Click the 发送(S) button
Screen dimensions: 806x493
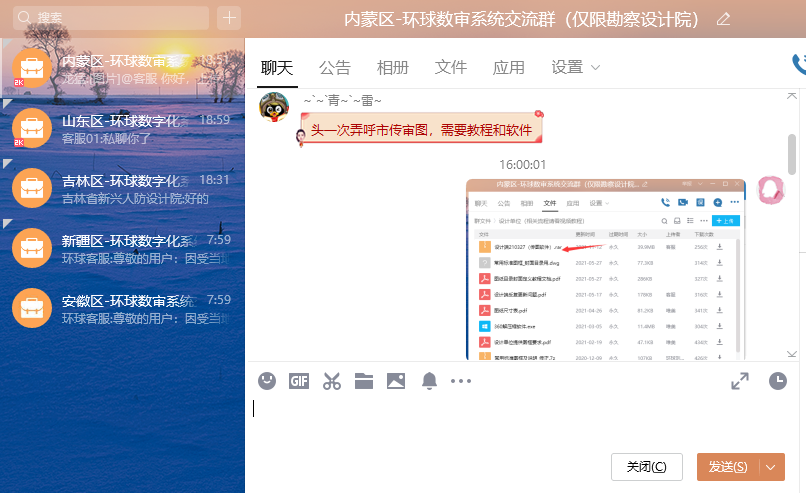pos(728,467)
